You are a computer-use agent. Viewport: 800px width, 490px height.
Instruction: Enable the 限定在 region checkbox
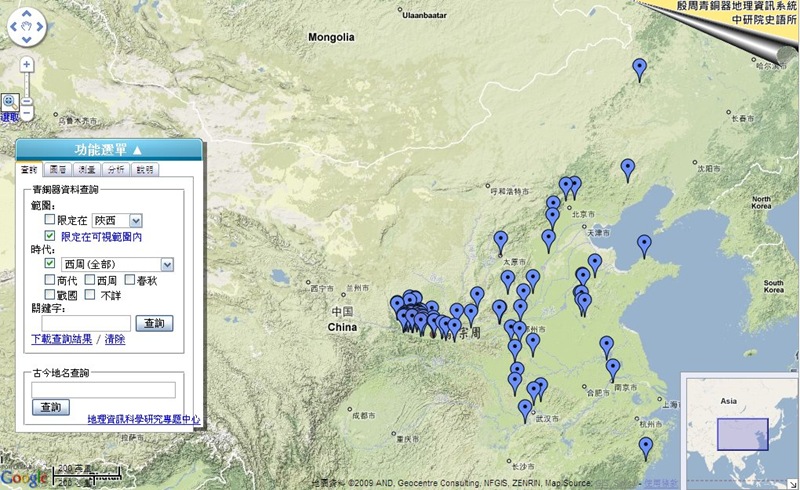(50, 220)
